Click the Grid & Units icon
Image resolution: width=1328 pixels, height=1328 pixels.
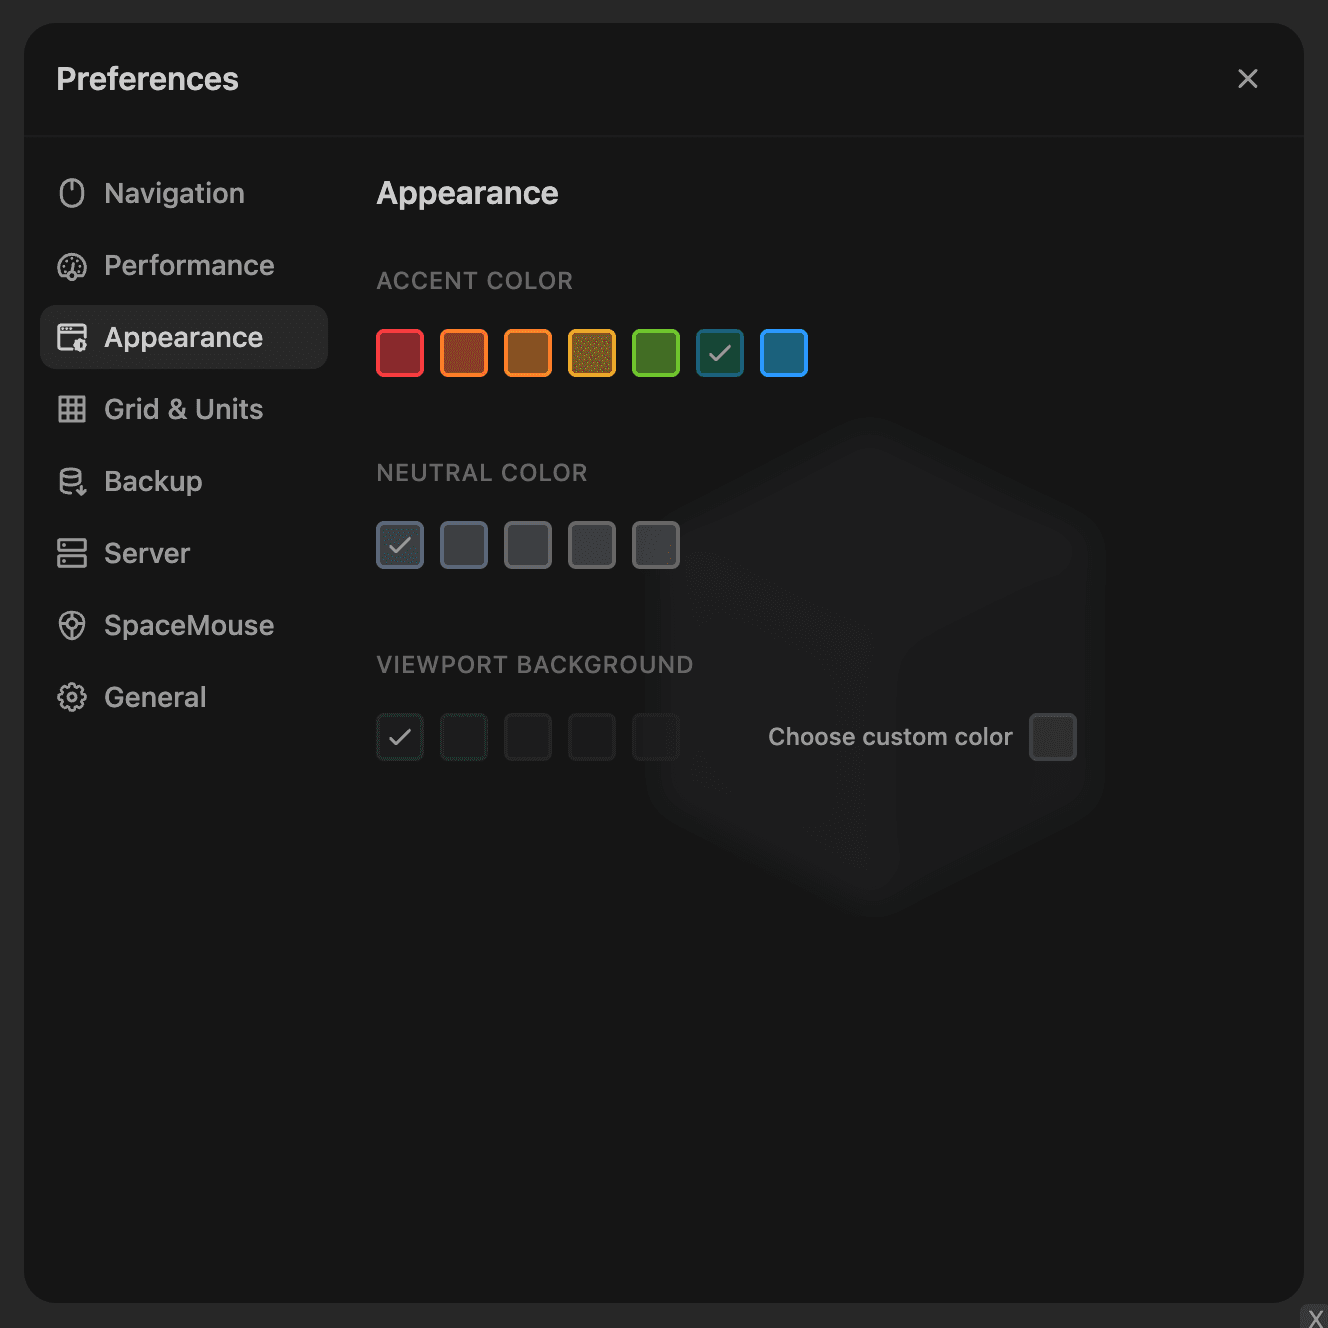pos(72,409)
